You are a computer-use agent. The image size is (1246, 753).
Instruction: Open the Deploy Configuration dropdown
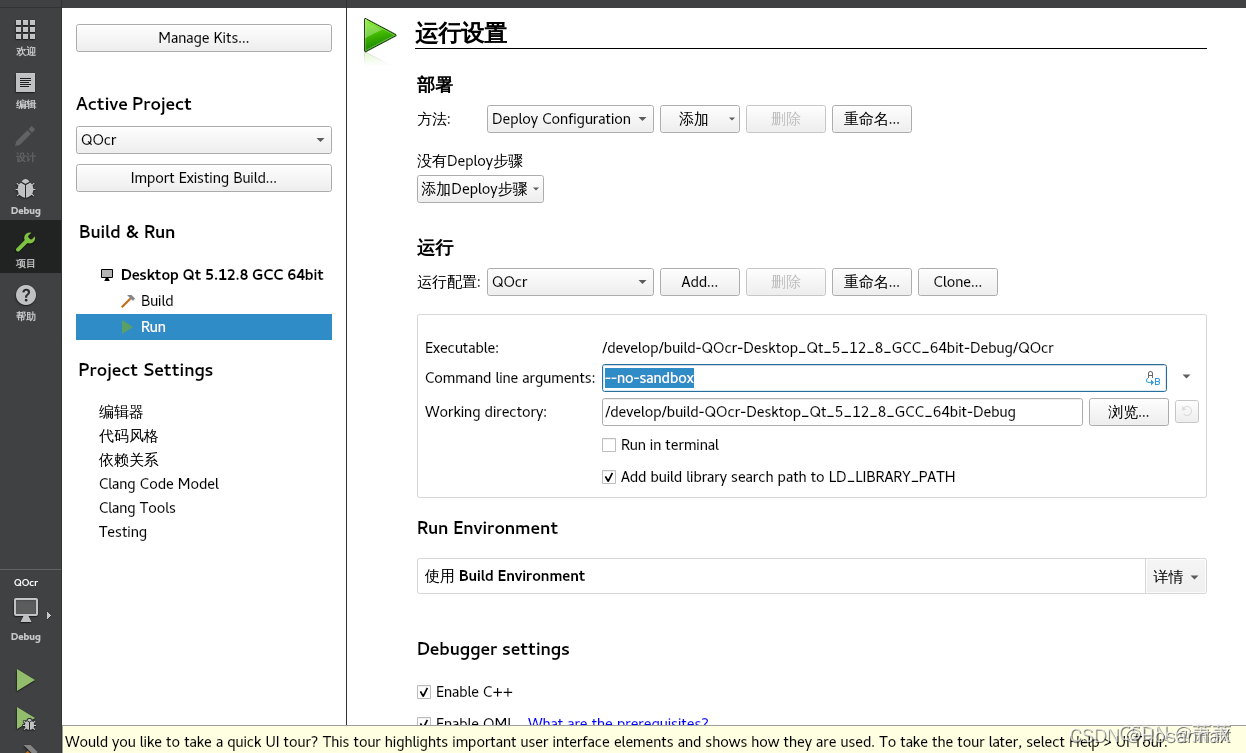(569, 118)
